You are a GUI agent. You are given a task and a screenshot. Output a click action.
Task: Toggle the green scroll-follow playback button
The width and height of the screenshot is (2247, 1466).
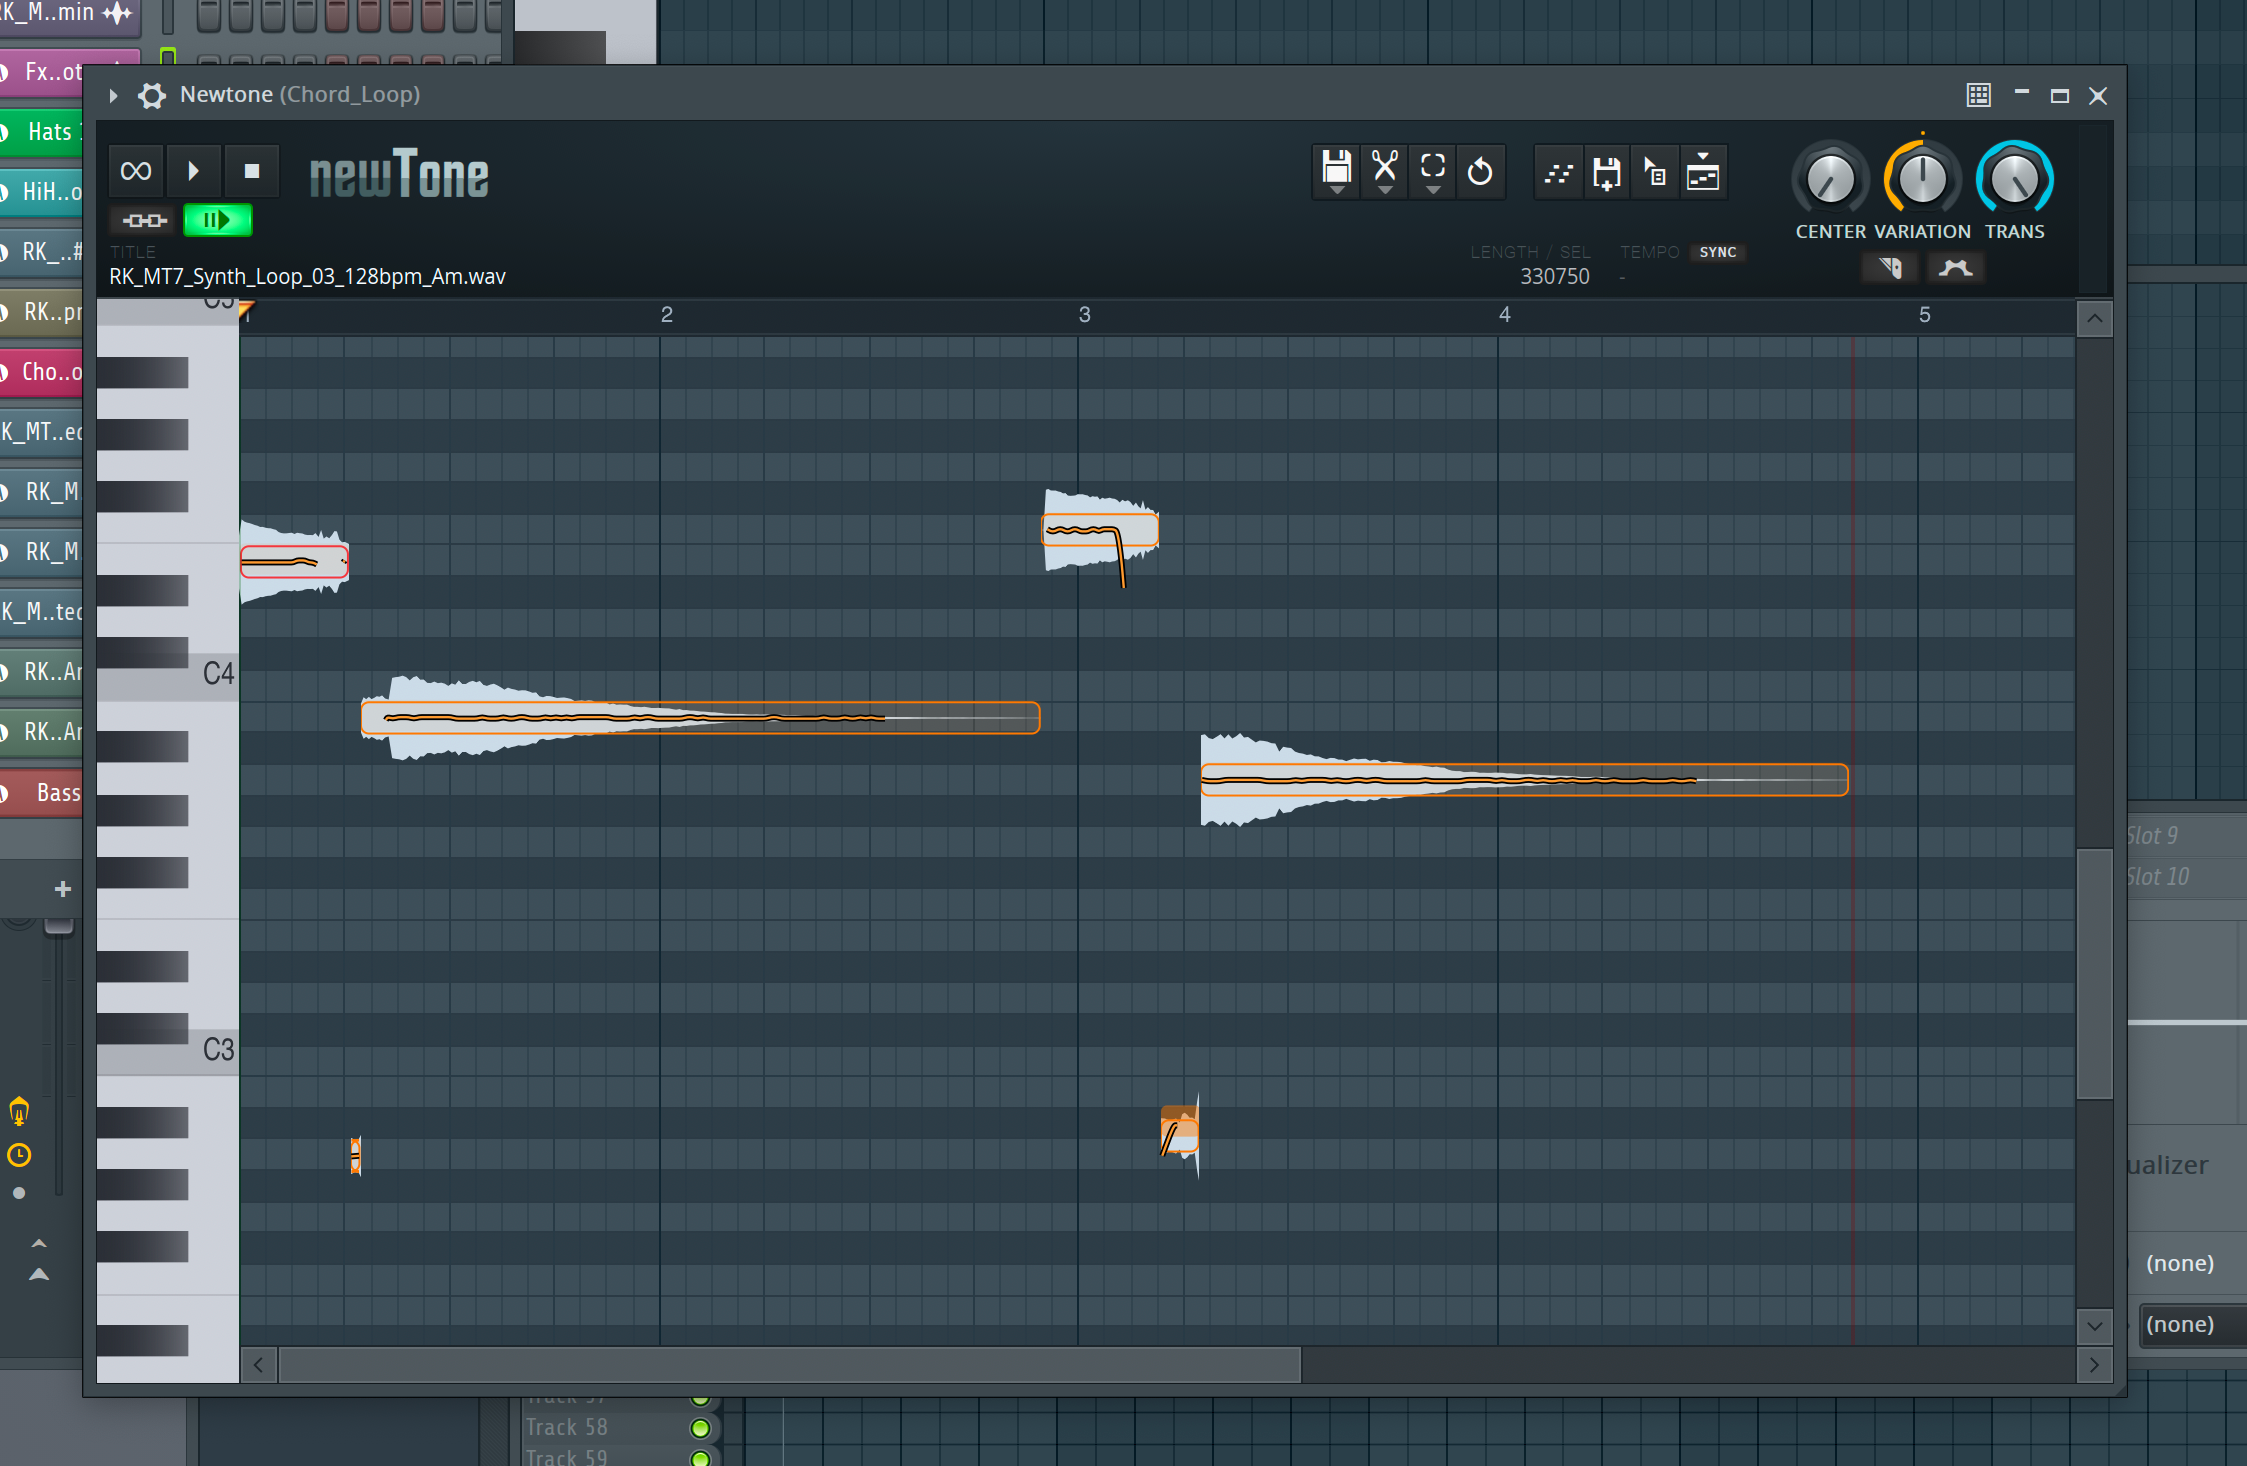(218, 220)
